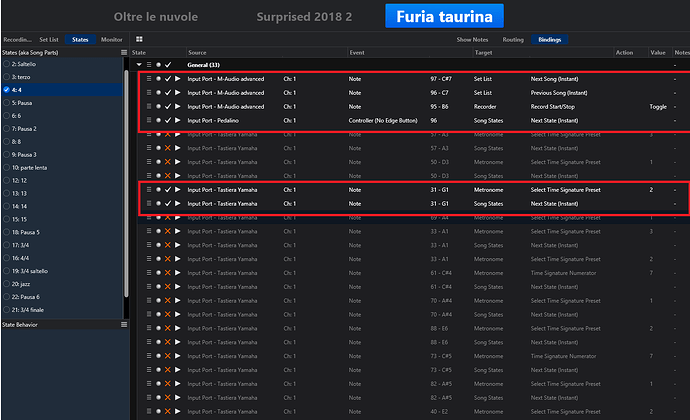Select the '10: parte lenta' state radio button
Viewport: 690px width, 420px height.
[7, 167]
